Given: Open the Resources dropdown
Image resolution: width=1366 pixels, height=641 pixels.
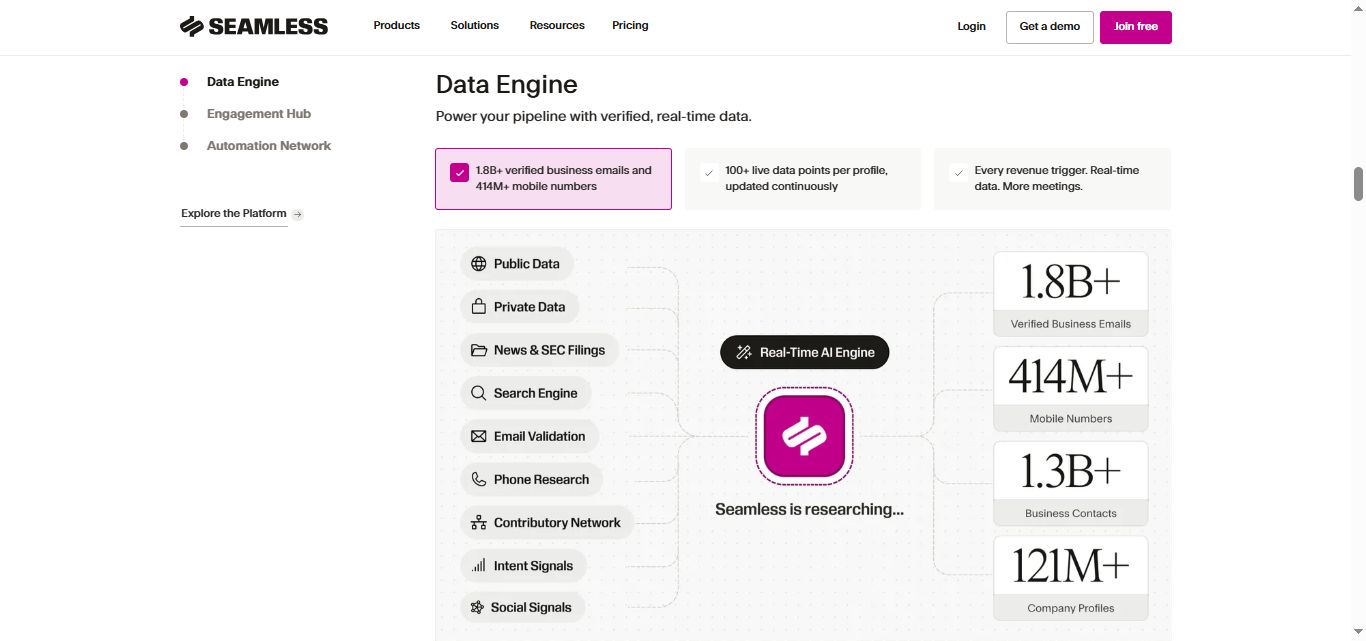Looking at the screenshot, I should tap(556, 25).
